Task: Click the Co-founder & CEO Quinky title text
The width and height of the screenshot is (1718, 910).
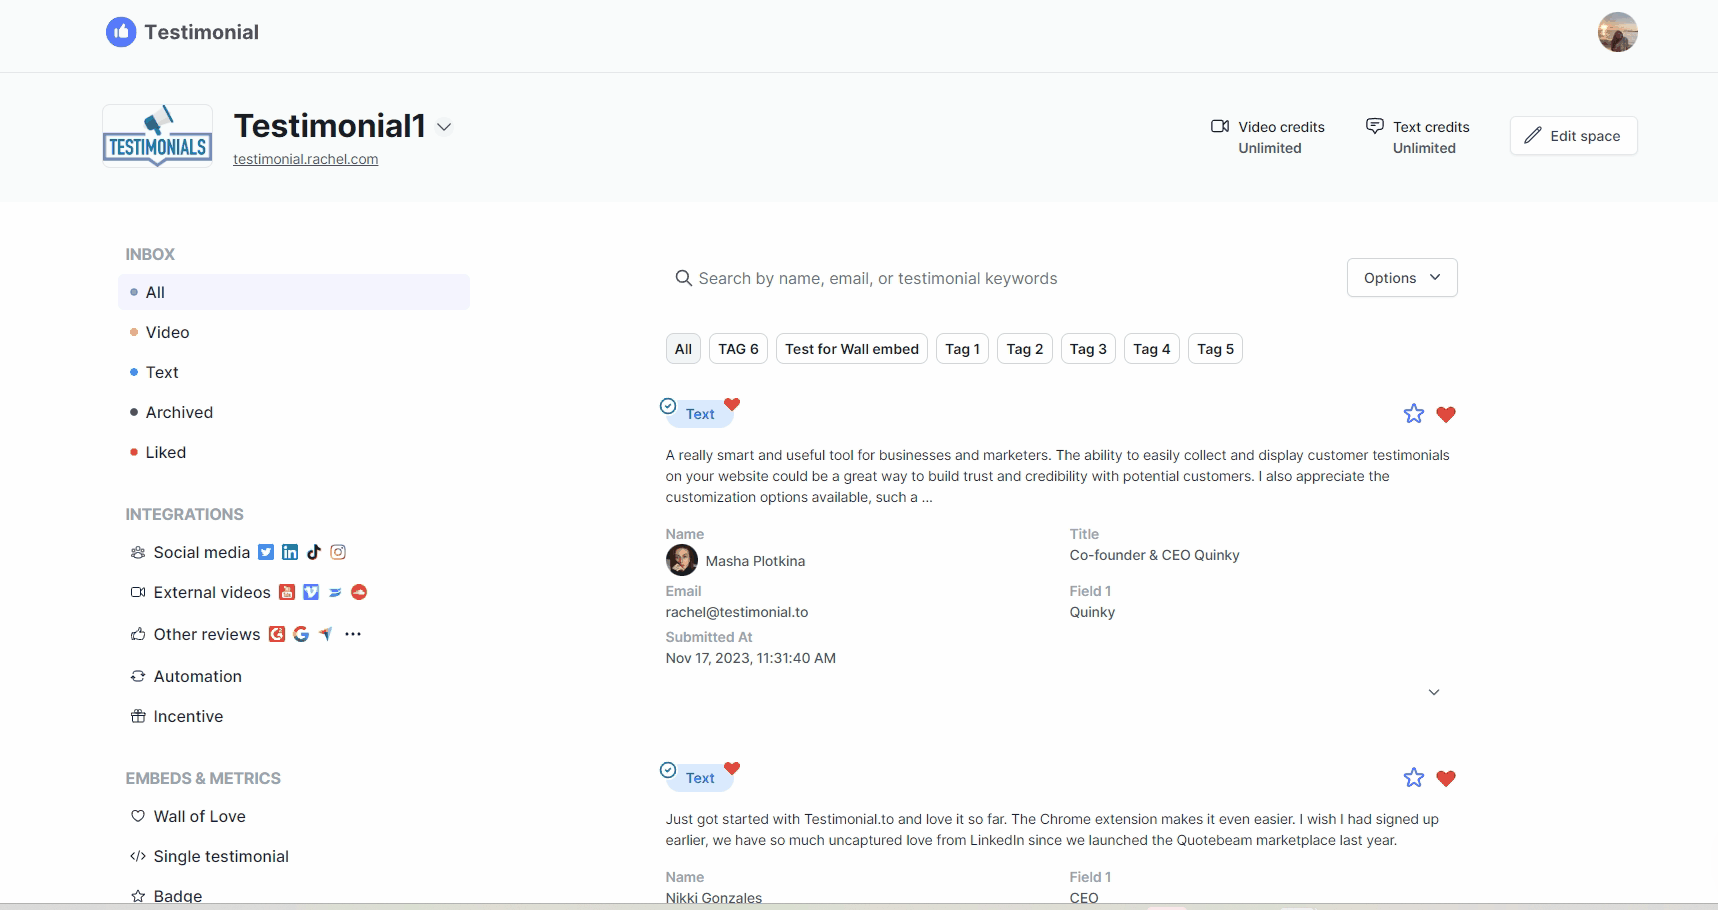Action: [1154, 555]
